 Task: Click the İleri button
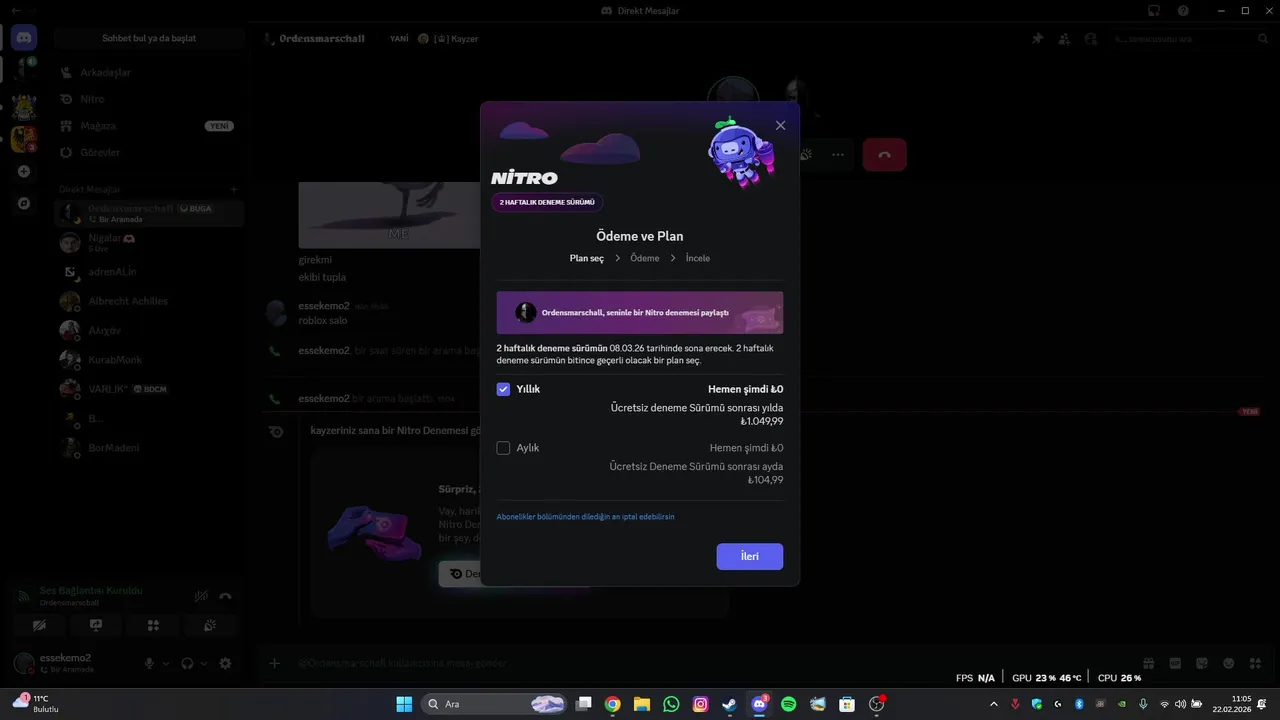(x=749, y=556)
